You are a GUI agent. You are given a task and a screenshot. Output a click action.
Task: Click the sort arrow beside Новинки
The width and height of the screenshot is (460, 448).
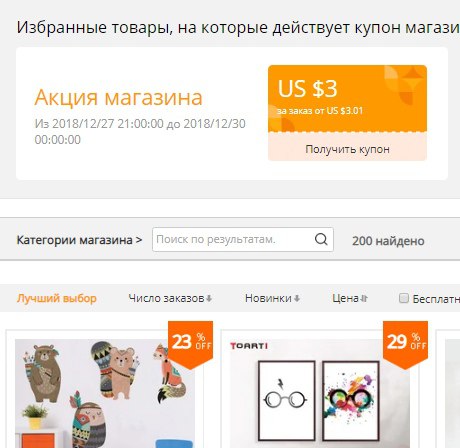coord(297,298)
